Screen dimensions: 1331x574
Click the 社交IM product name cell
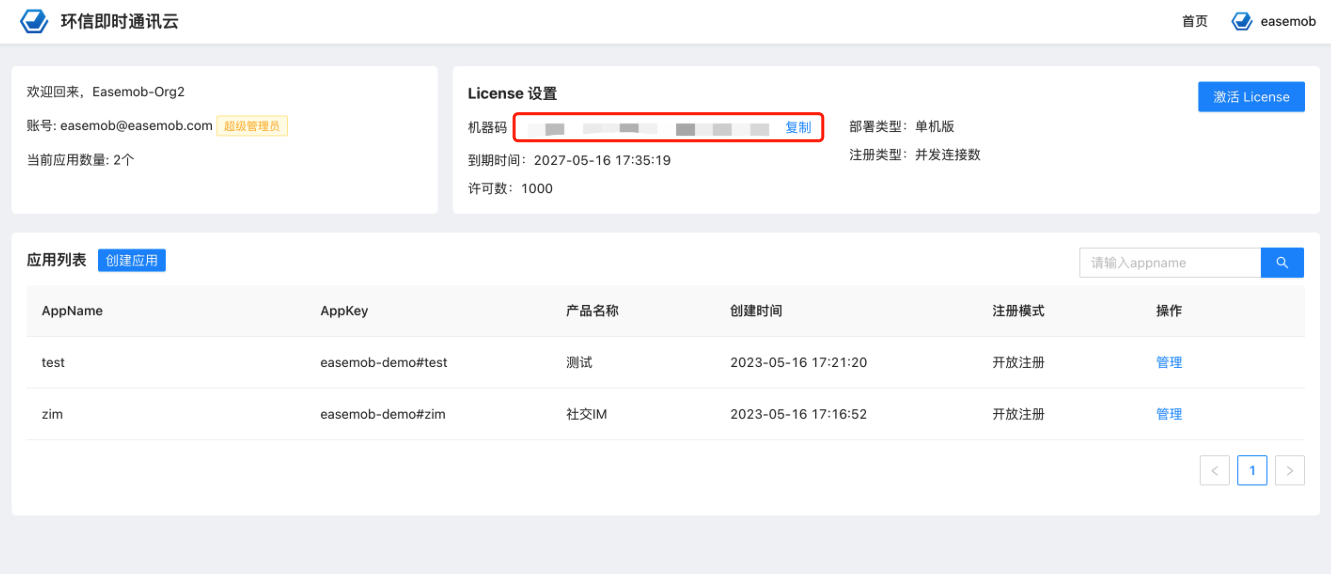[x=586, y=414]
